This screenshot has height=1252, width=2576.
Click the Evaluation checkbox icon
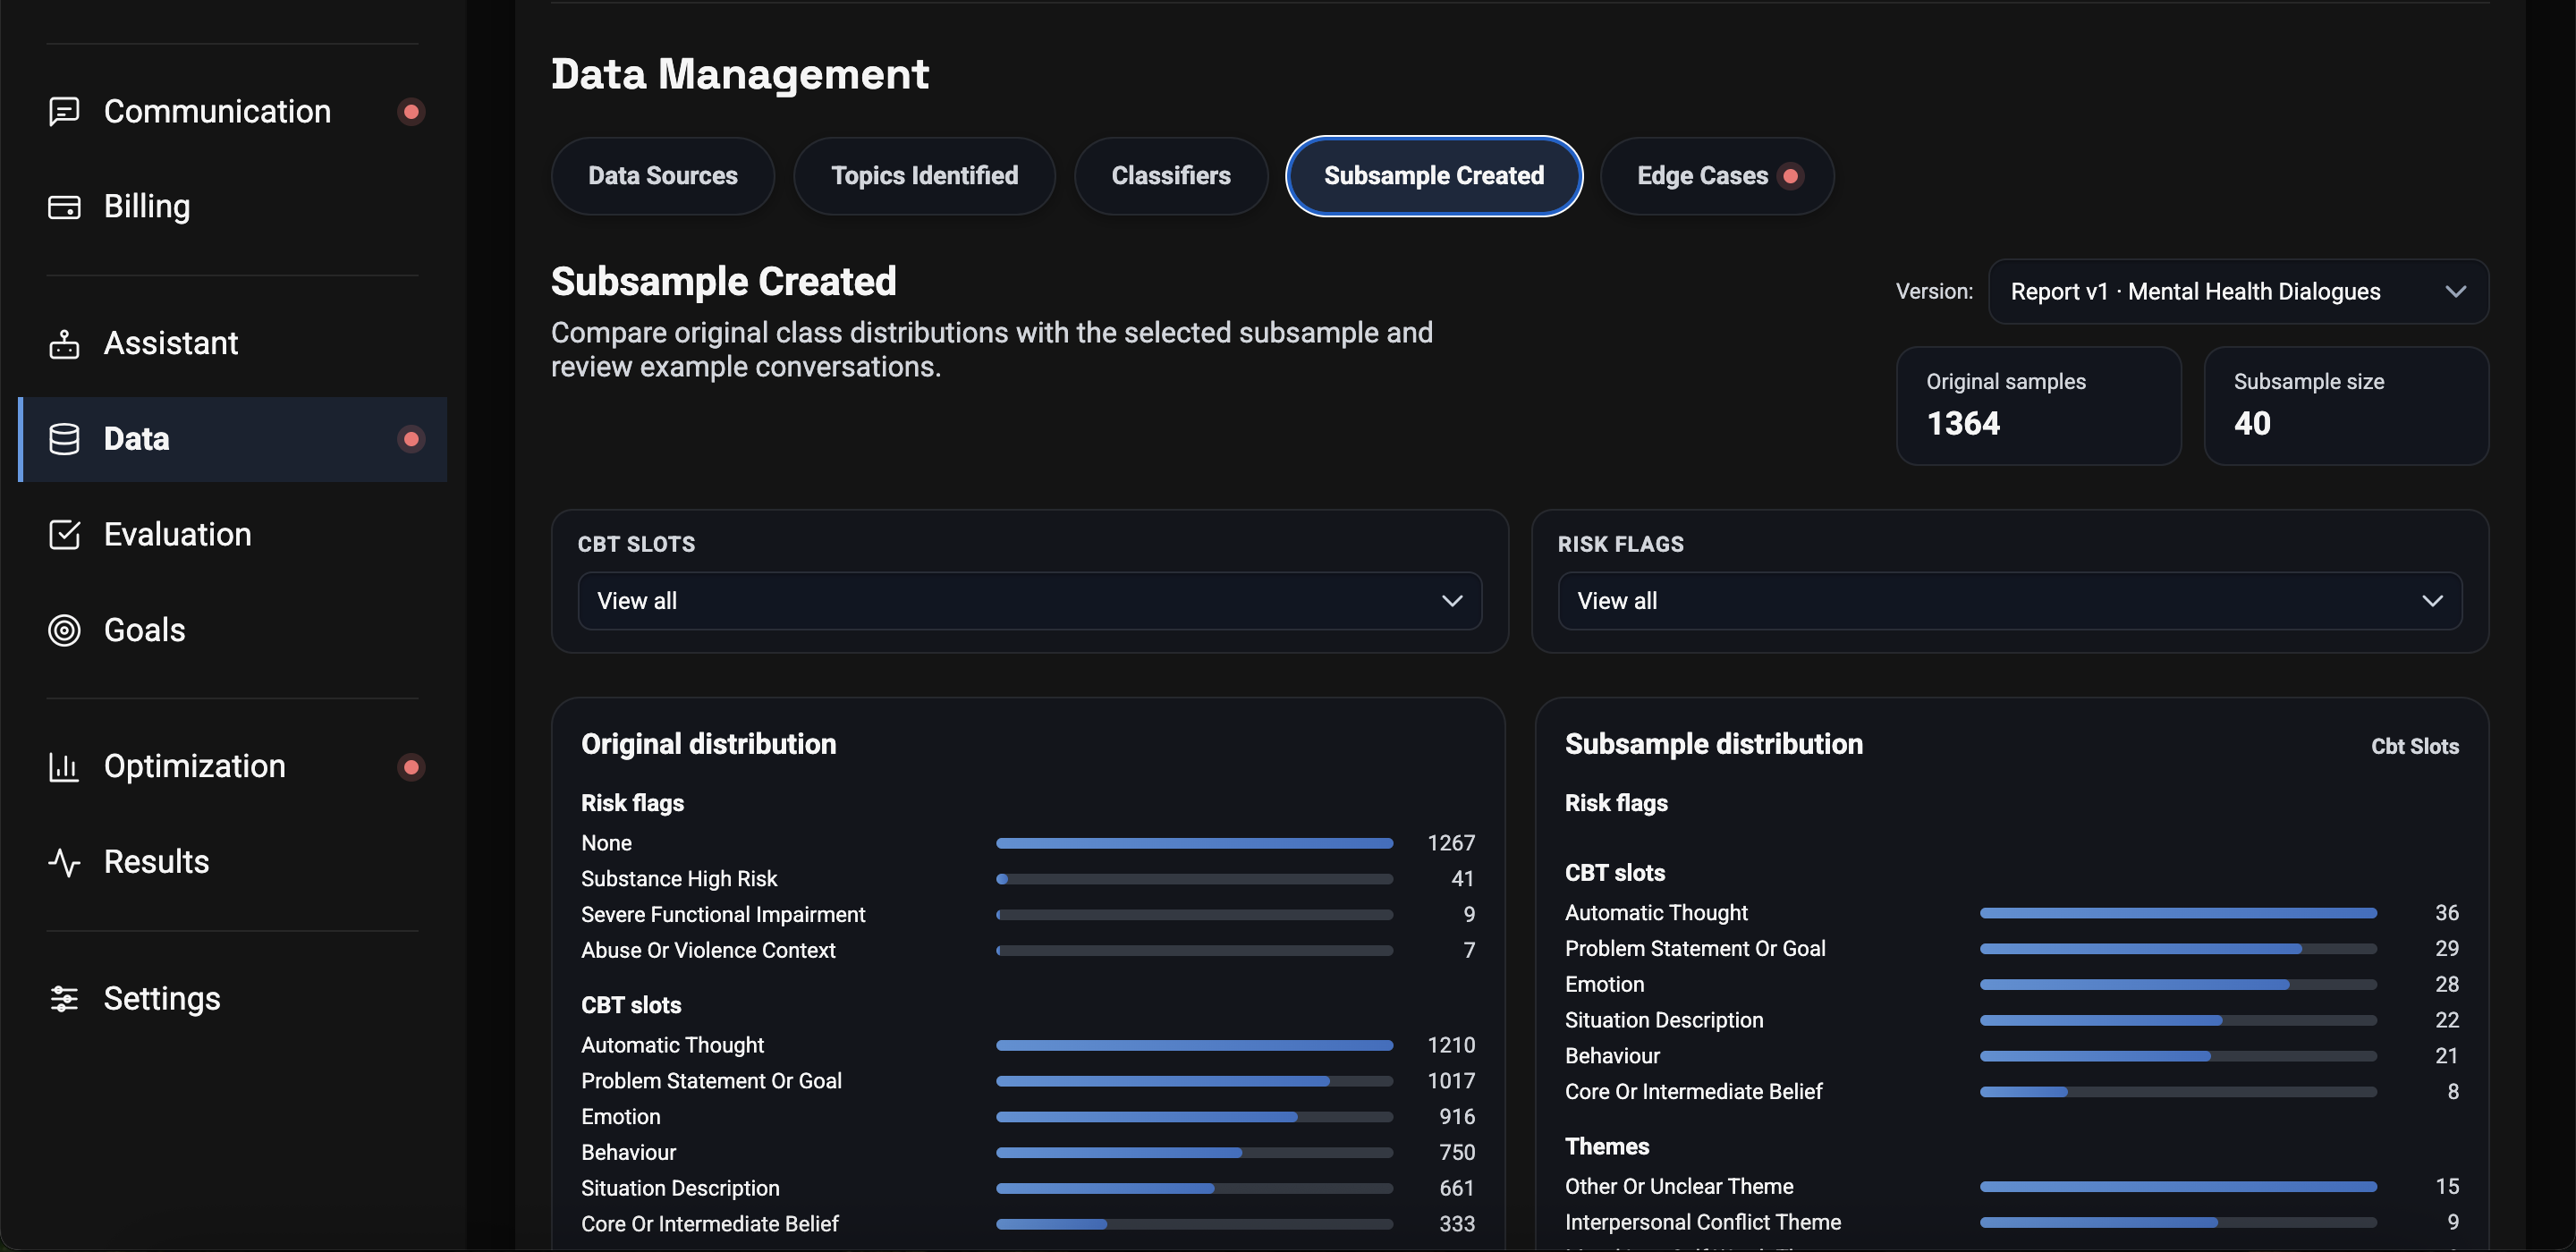(x=64, y=535)
